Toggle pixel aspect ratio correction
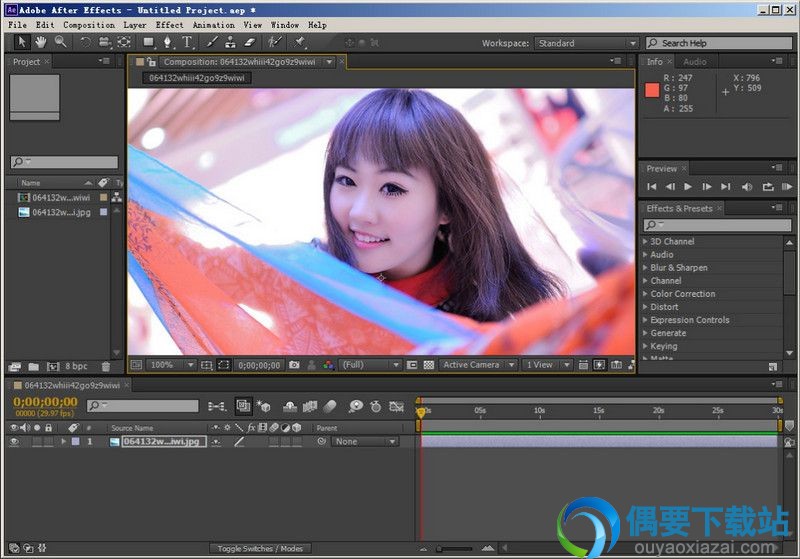This screenshot has height=559, width=800. [x=583, y=365]
